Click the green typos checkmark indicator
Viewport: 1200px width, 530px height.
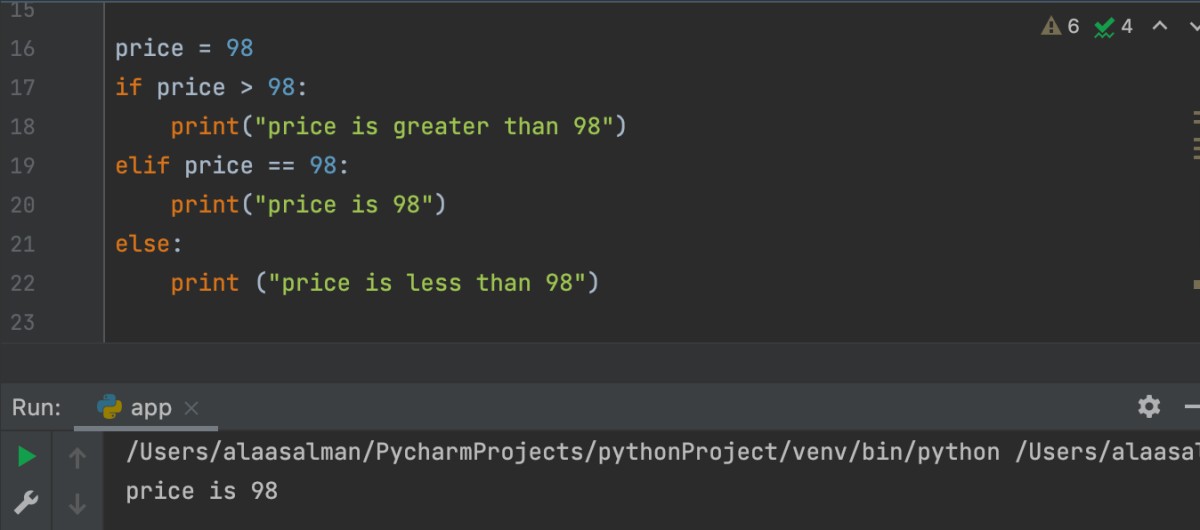click(x=1105, y=27)
